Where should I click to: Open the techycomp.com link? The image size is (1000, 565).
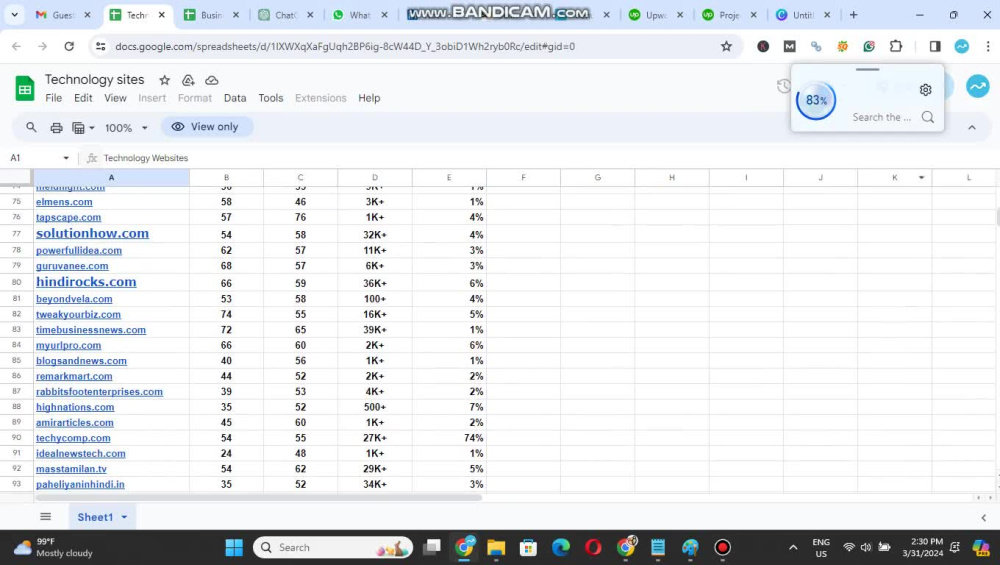point(73,438)
